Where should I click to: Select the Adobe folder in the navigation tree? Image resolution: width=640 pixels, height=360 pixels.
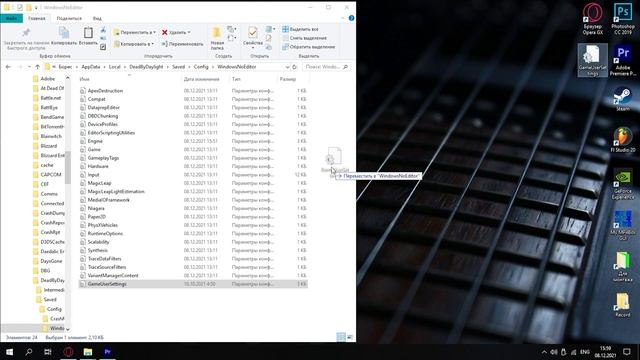[44, 78]
